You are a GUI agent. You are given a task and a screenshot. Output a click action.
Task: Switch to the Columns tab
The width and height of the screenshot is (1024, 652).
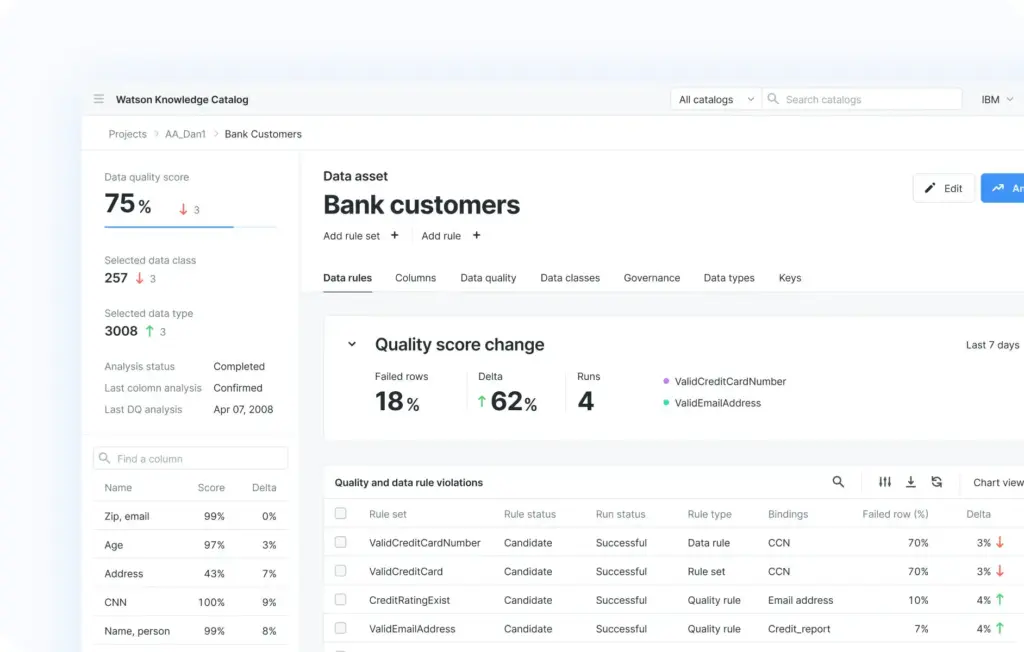click(x=415, y=278)
